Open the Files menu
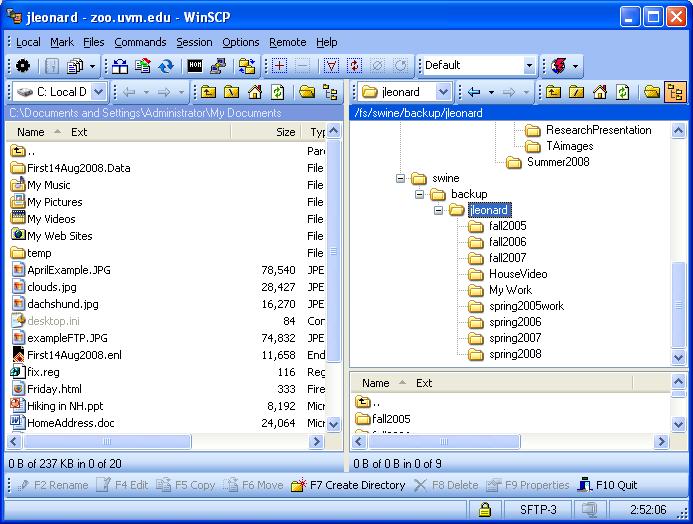693x524 pixels. [x=94, y=42]
